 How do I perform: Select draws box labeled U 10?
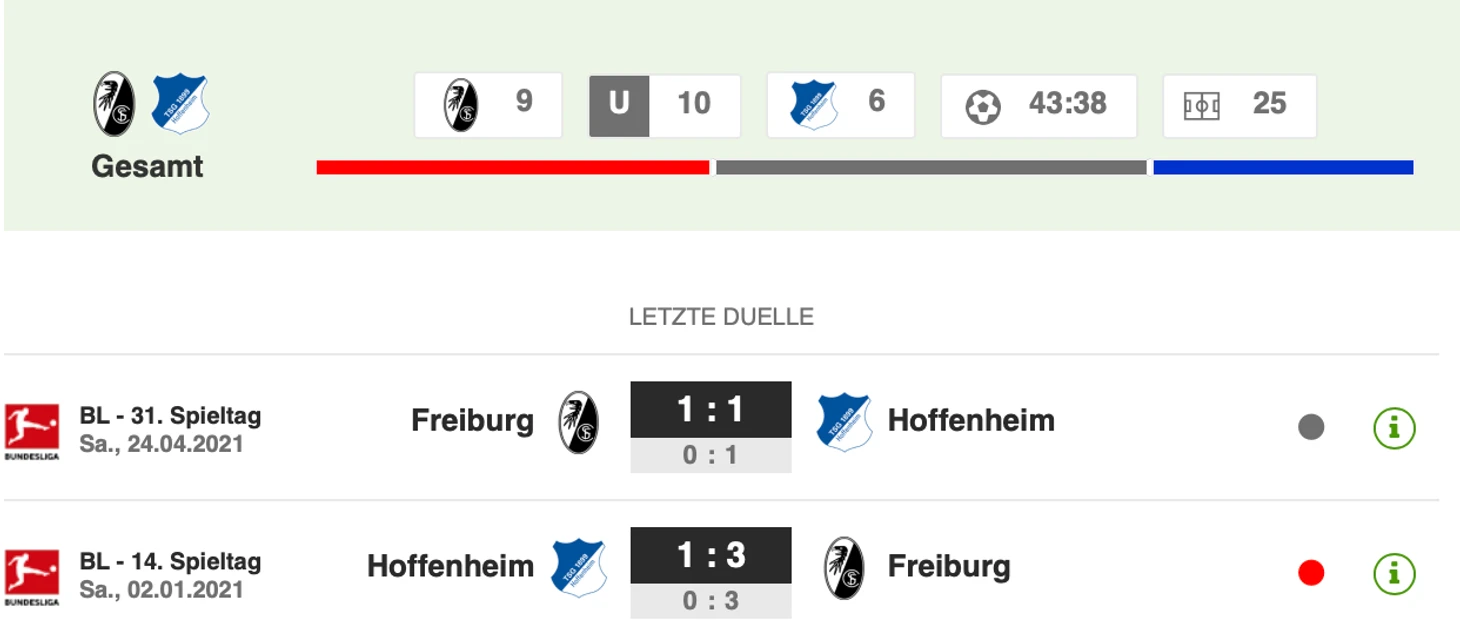665,105
